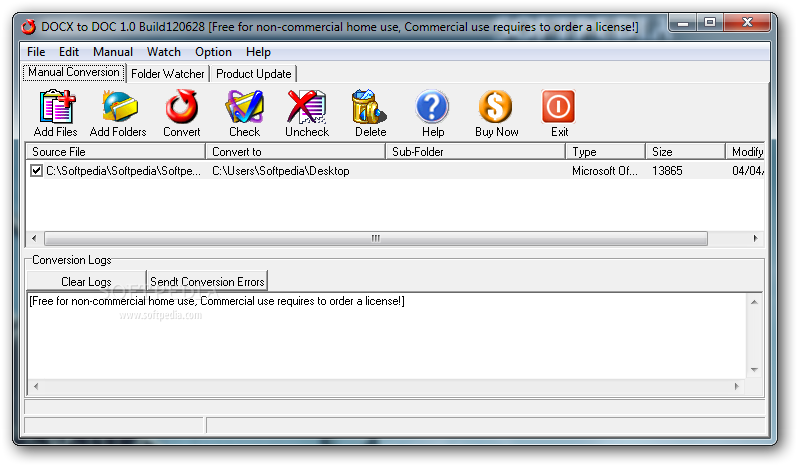Screen dimensions: 798x466
Task: Open the Watch menu
Action: [164, 52]
